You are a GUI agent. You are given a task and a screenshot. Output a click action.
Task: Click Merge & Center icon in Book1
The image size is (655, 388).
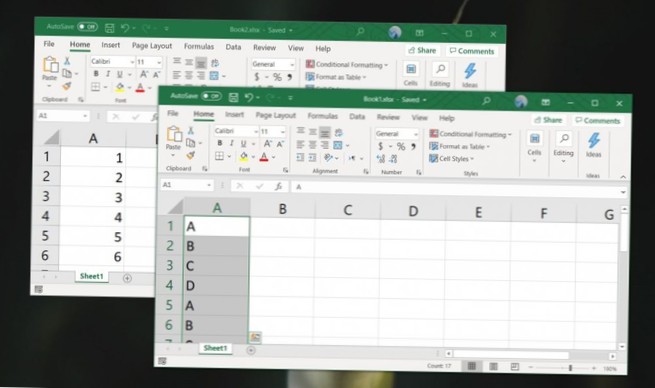[338, 145]
